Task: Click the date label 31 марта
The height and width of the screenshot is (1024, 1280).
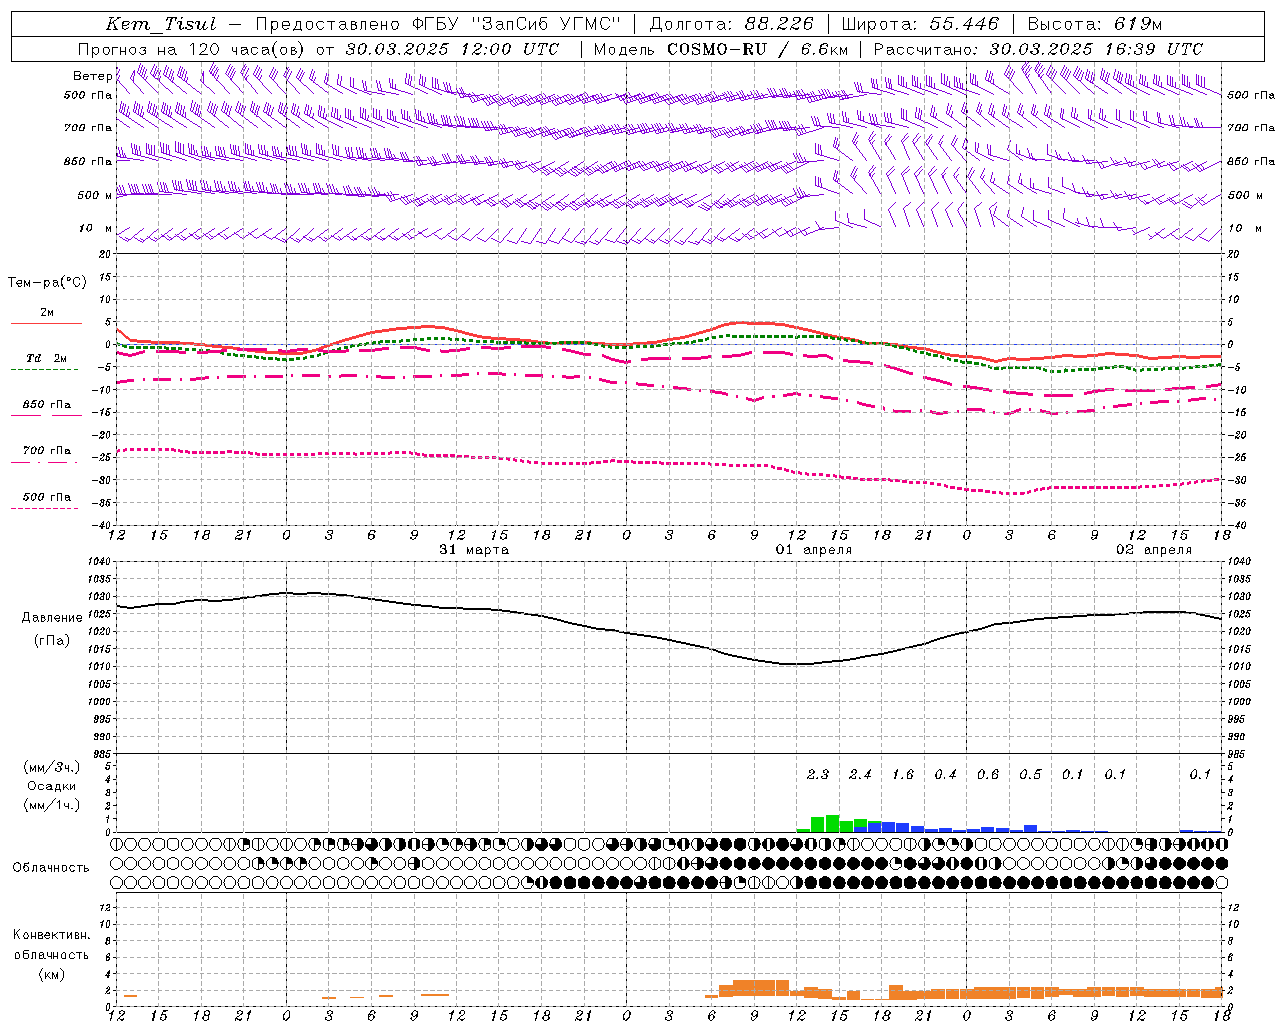Action: [x=474, y=550]
